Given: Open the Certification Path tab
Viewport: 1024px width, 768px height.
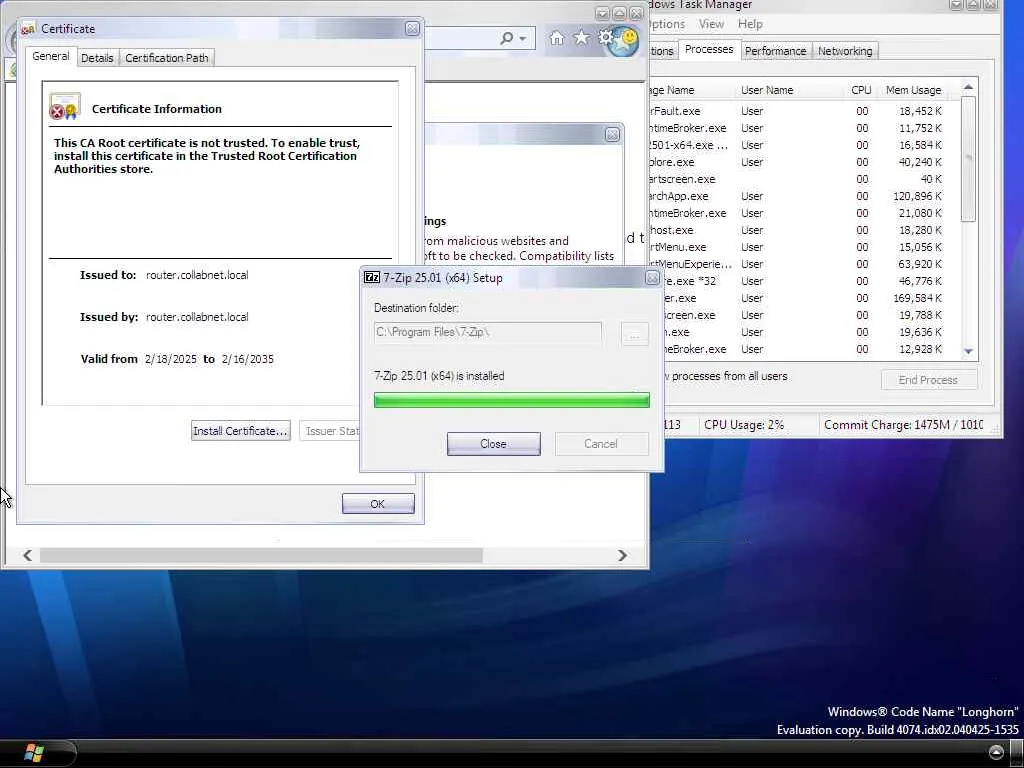Looking at the screenshot, I should point(167,57).
